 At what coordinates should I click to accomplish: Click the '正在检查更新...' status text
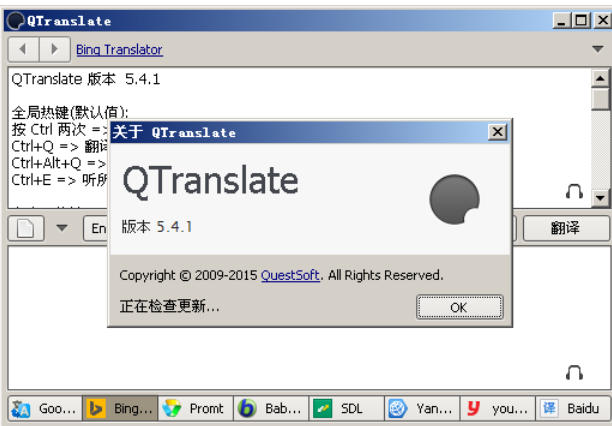(169, 306)
